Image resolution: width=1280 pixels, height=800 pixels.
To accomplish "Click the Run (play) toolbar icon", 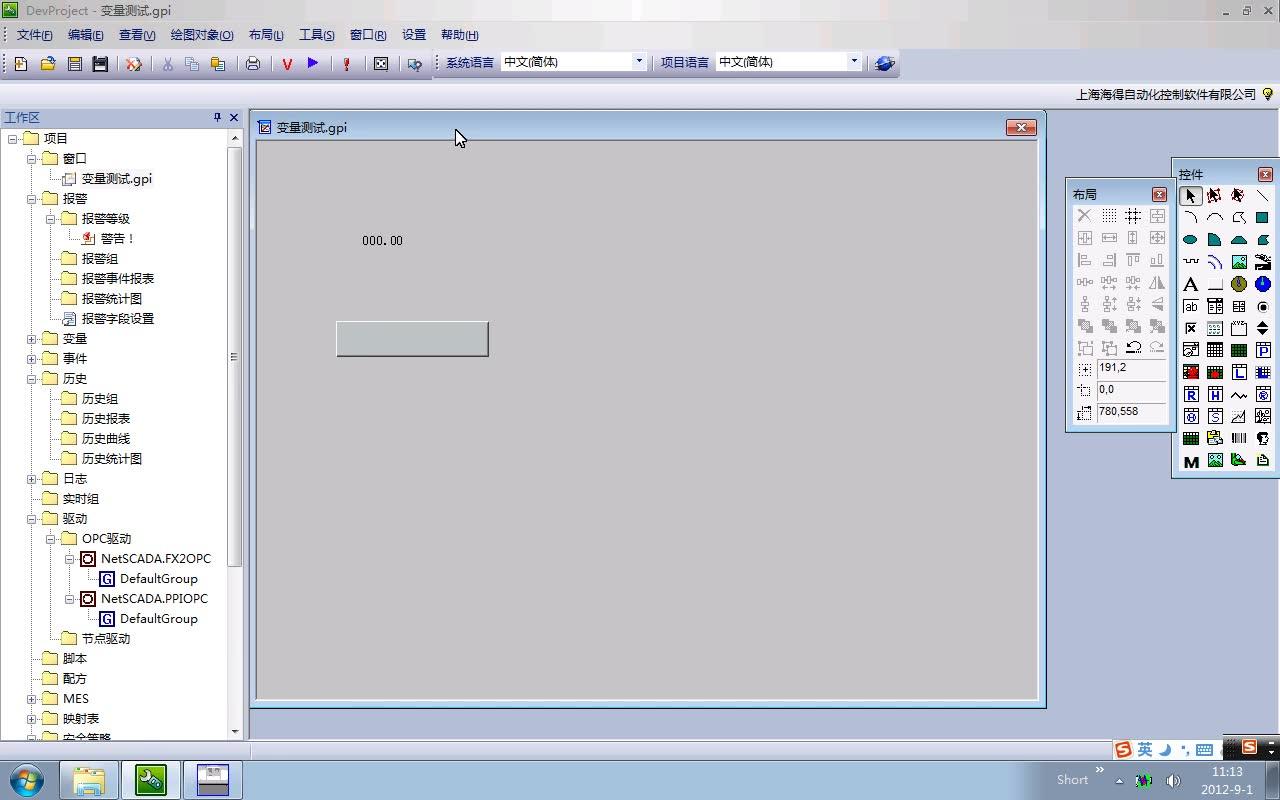I will pos(312,62).
